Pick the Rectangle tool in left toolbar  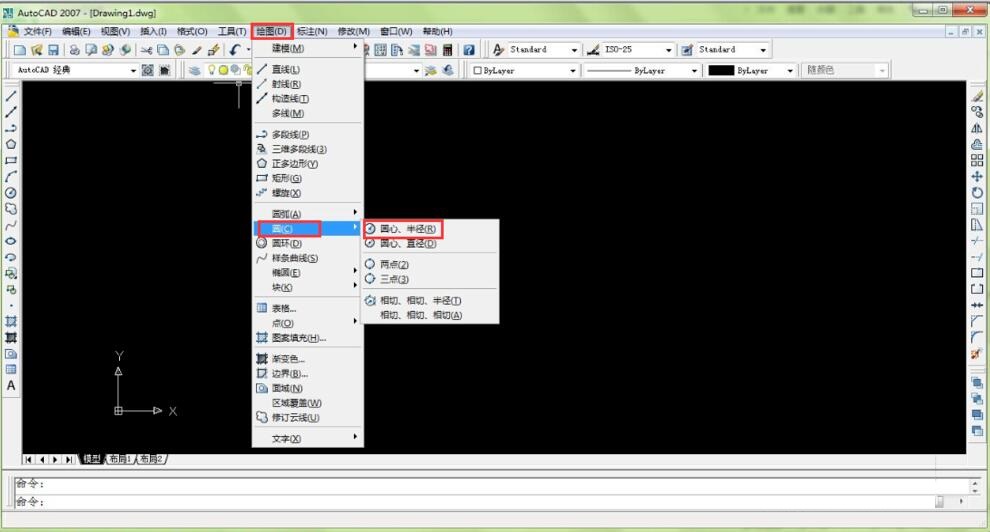tap(11, 160)
